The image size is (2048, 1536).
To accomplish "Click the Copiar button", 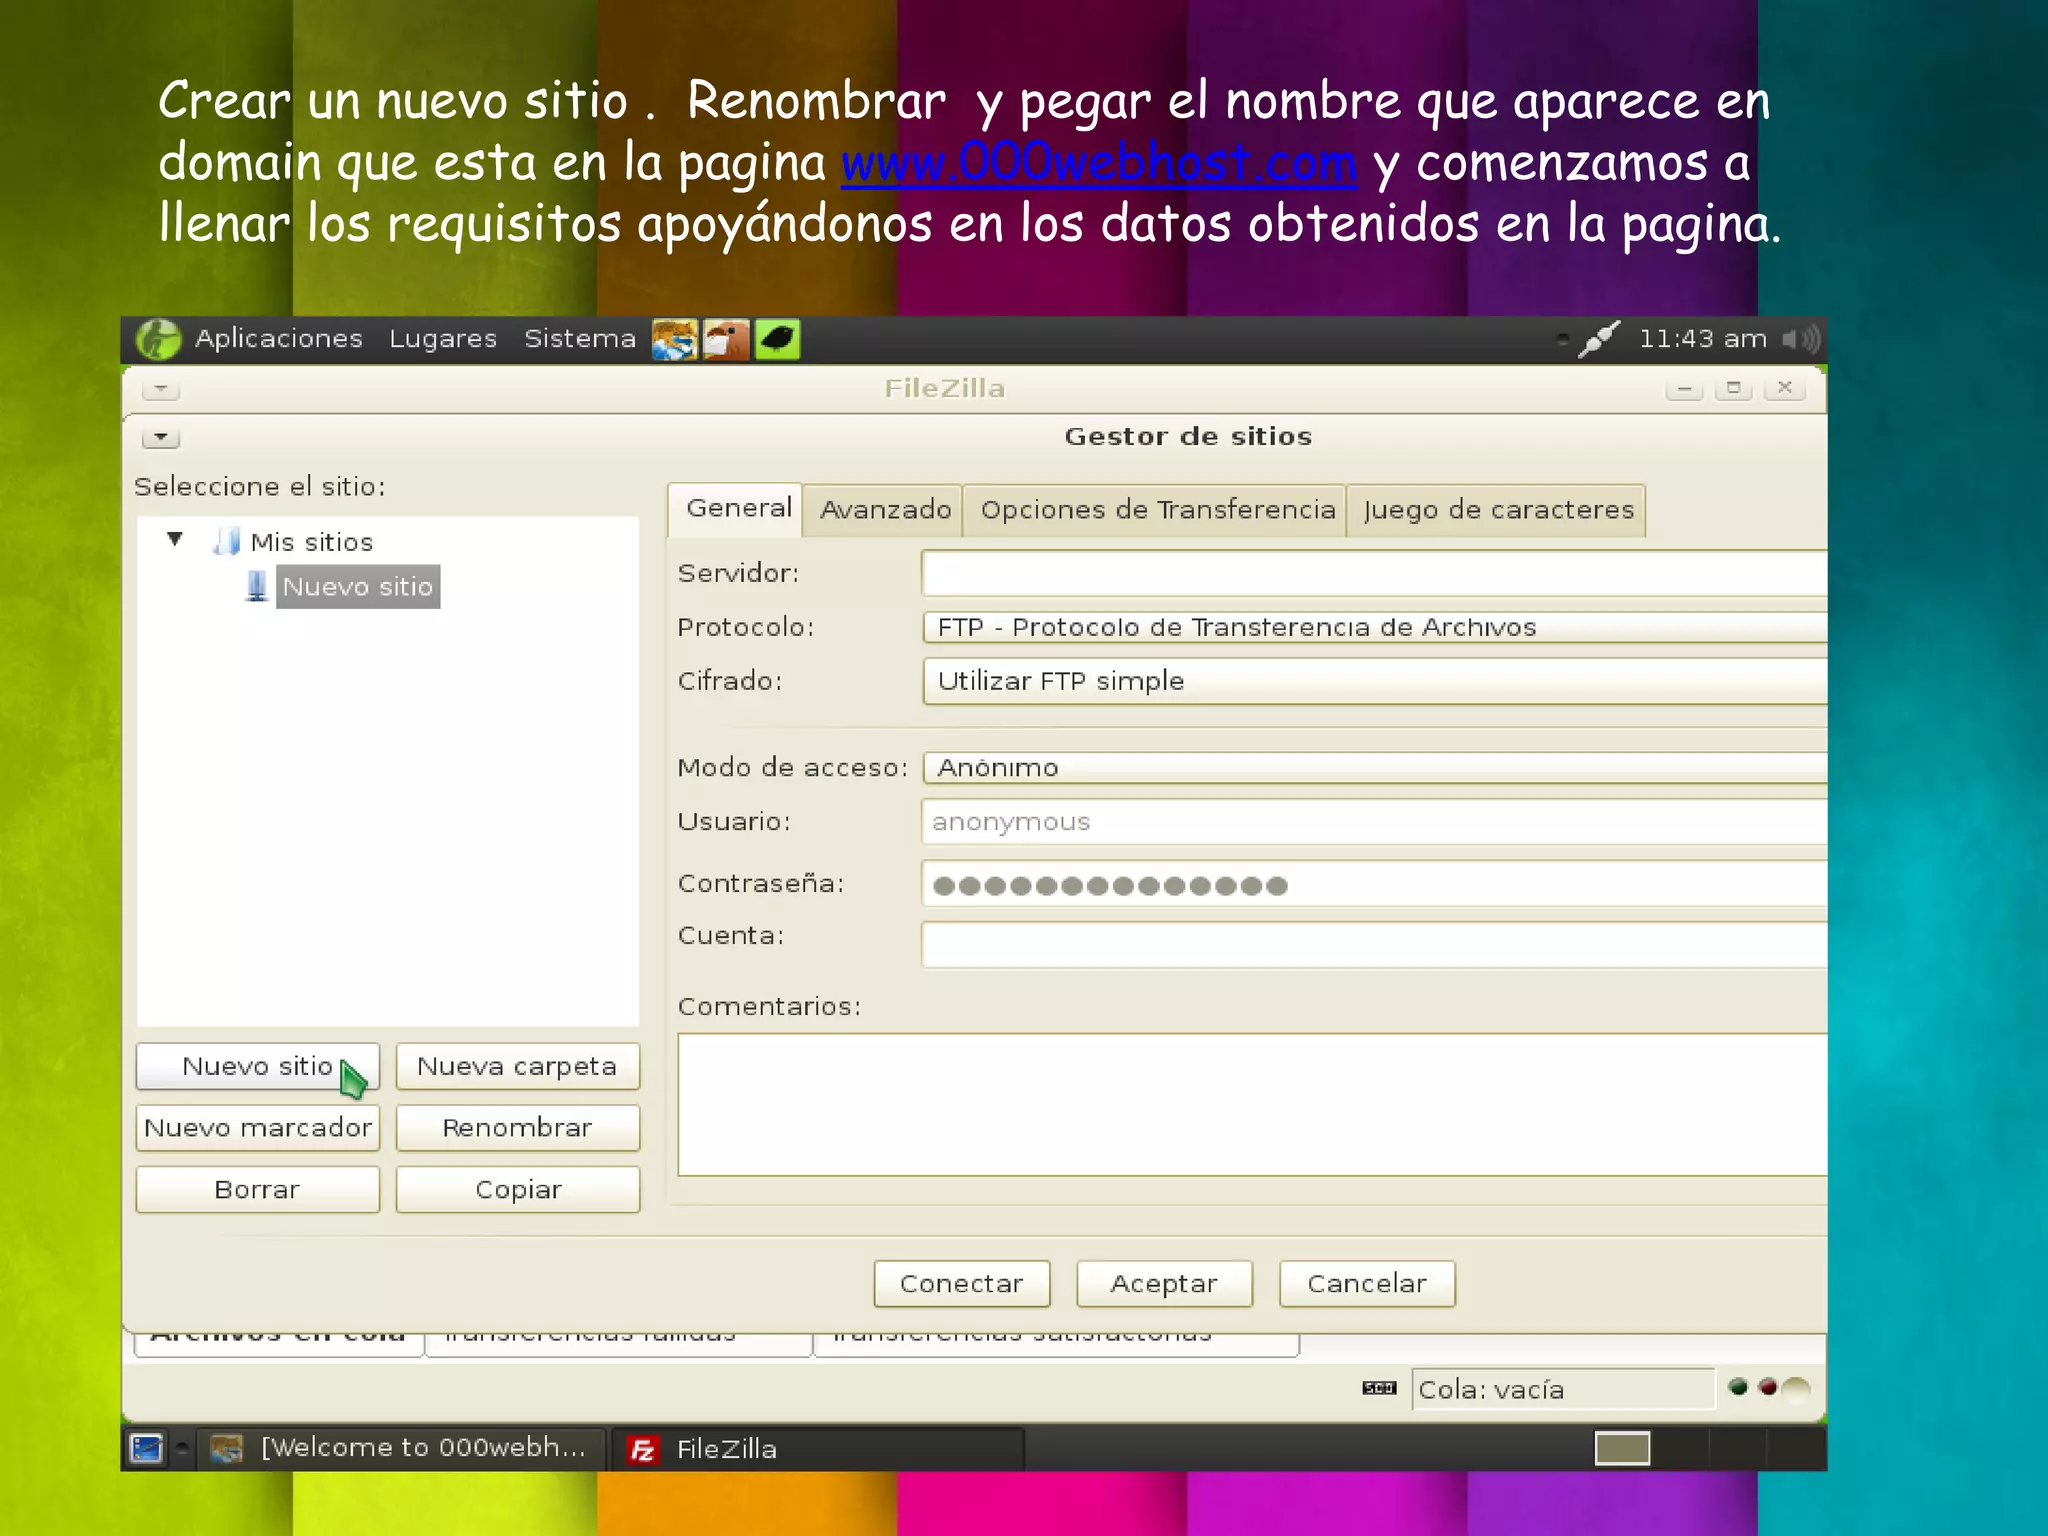I will coord(517,1190).
